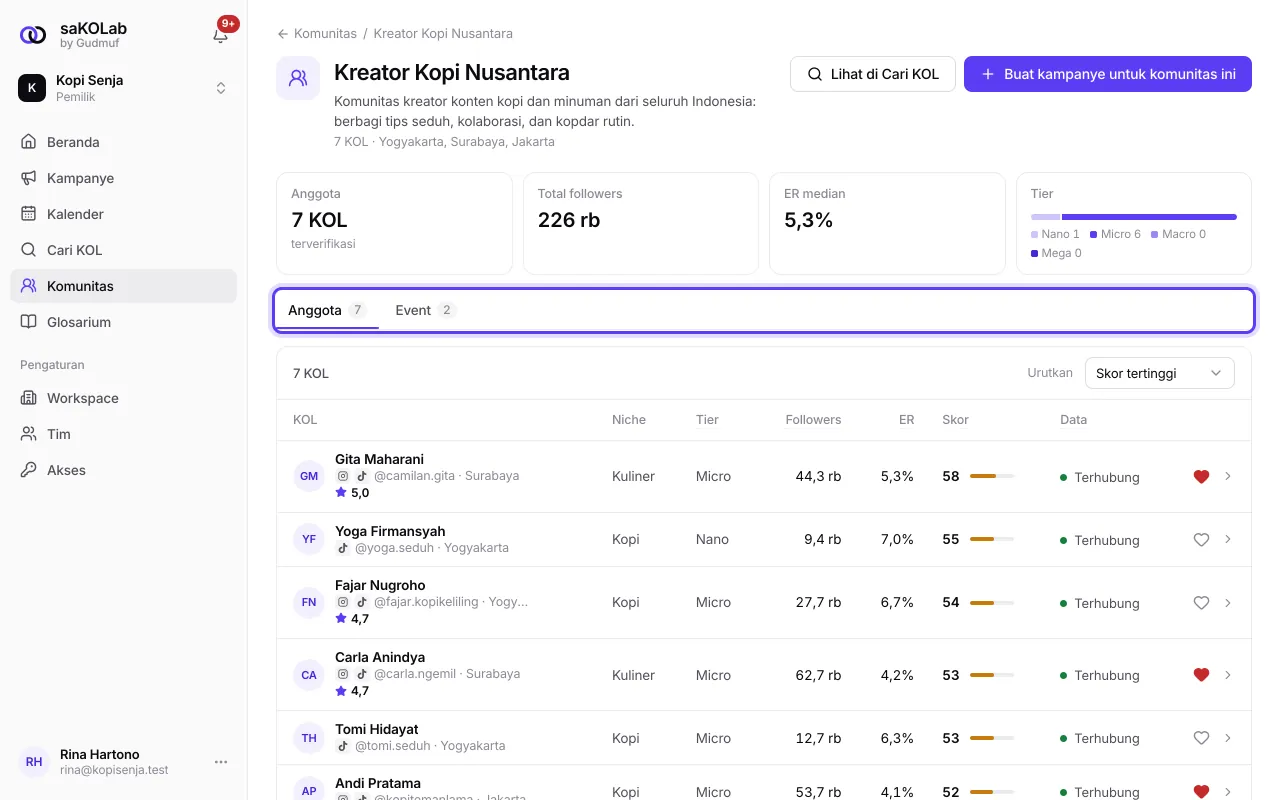
Task: Open Cari KOL in the sidebar
Action: click(123, 250)
